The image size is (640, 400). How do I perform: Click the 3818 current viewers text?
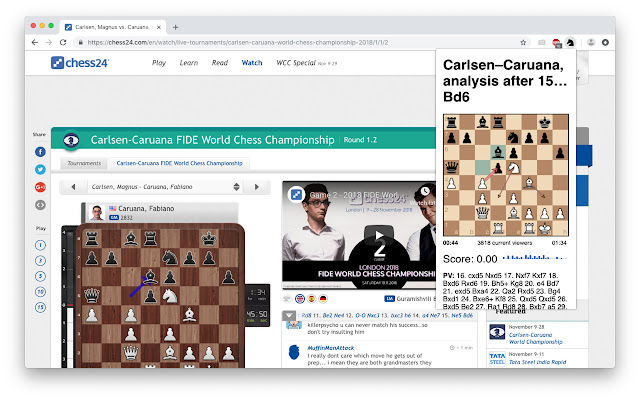pyautogui.click(x=504, y=243)
